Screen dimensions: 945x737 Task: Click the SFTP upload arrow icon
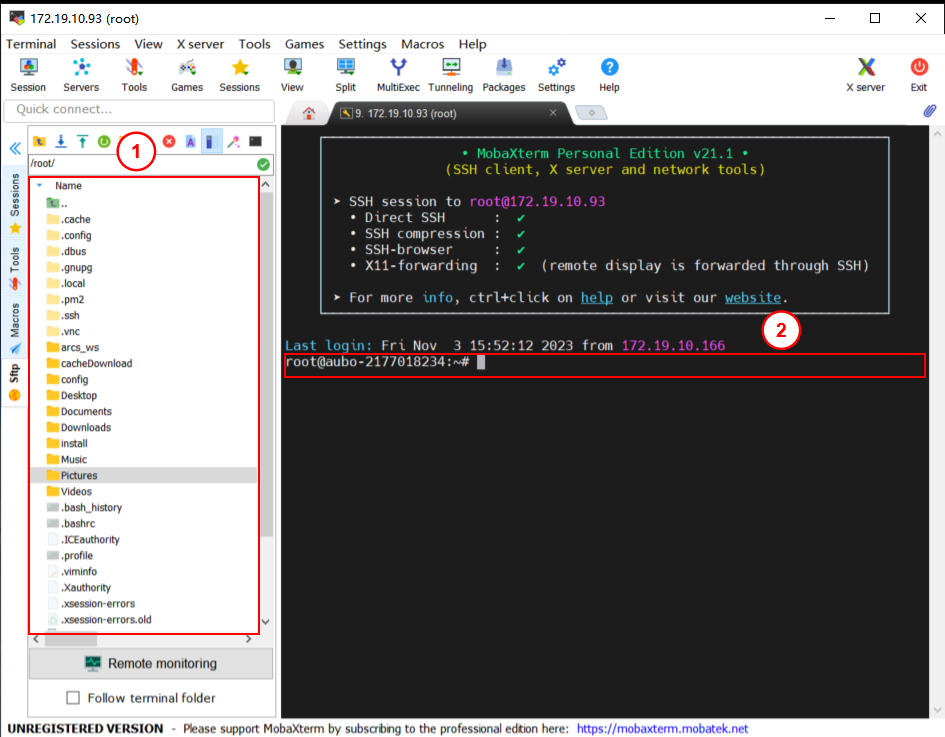[83, 142]
